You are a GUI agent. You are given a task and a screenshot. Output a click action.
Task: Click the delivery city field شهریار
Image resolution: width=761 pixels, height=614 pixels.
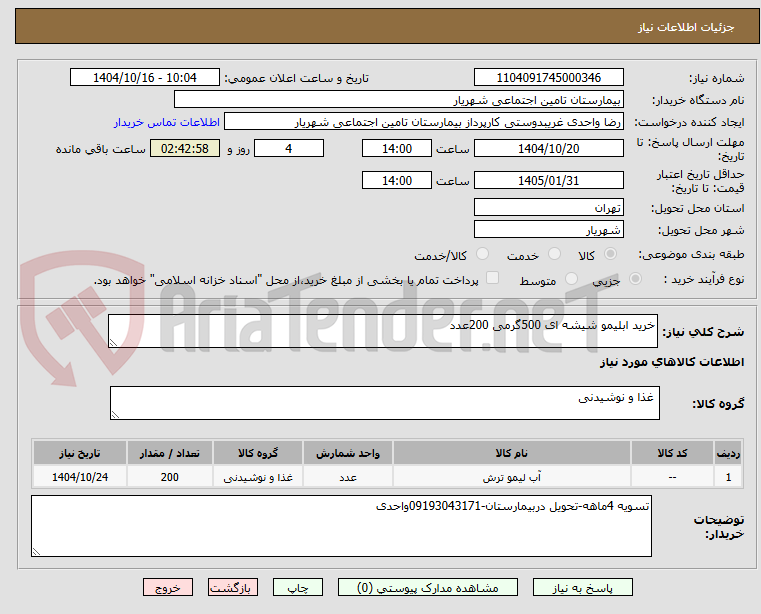tap(548, 230)
